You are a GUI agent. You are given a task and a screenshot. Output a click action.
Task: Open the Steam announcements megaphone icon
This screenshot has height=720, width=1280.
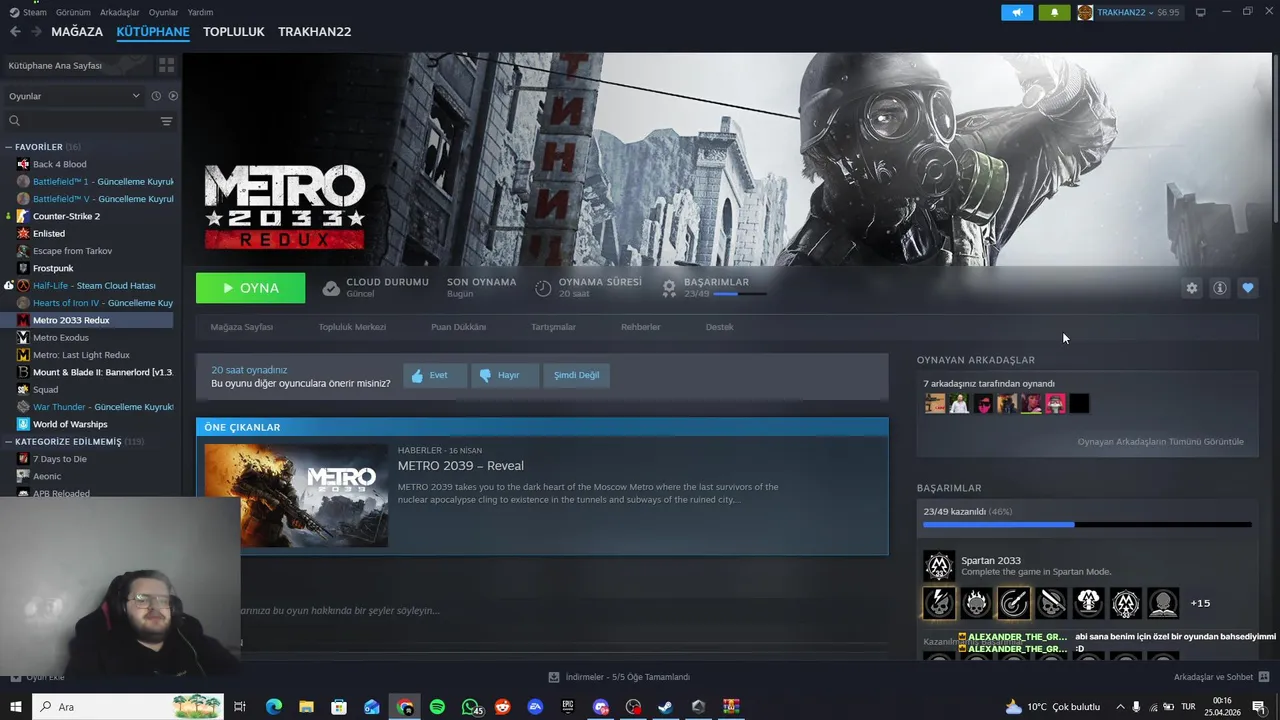click(x=1017, y=12)
